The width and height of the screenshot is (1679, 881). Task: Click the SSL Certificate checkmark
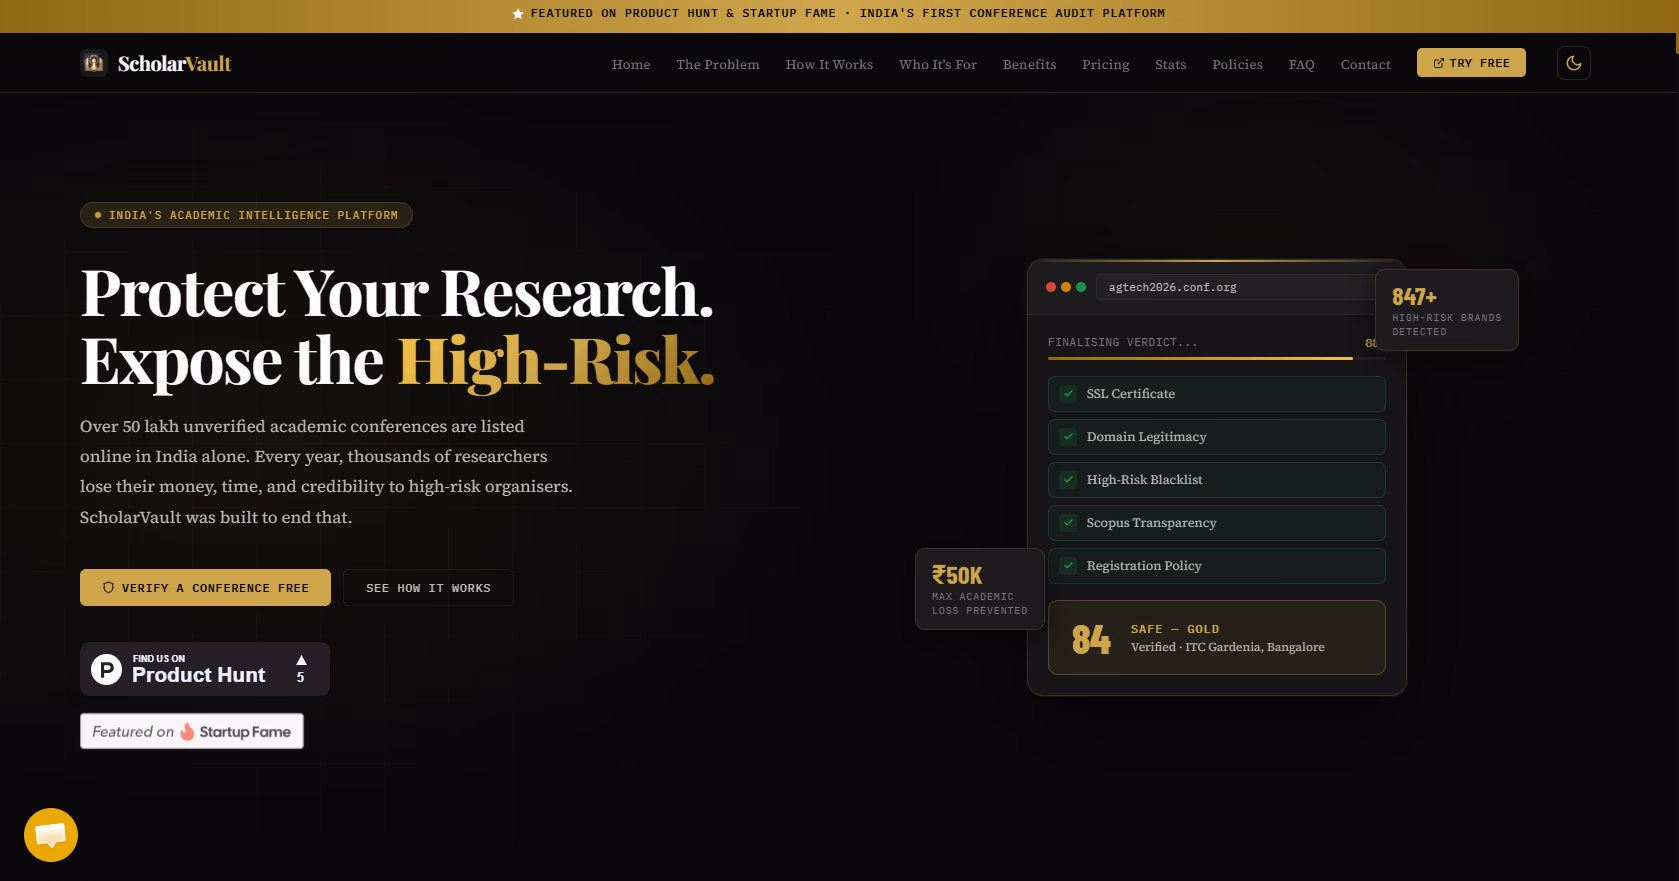pyautogui.click(x=1069, y=394)
